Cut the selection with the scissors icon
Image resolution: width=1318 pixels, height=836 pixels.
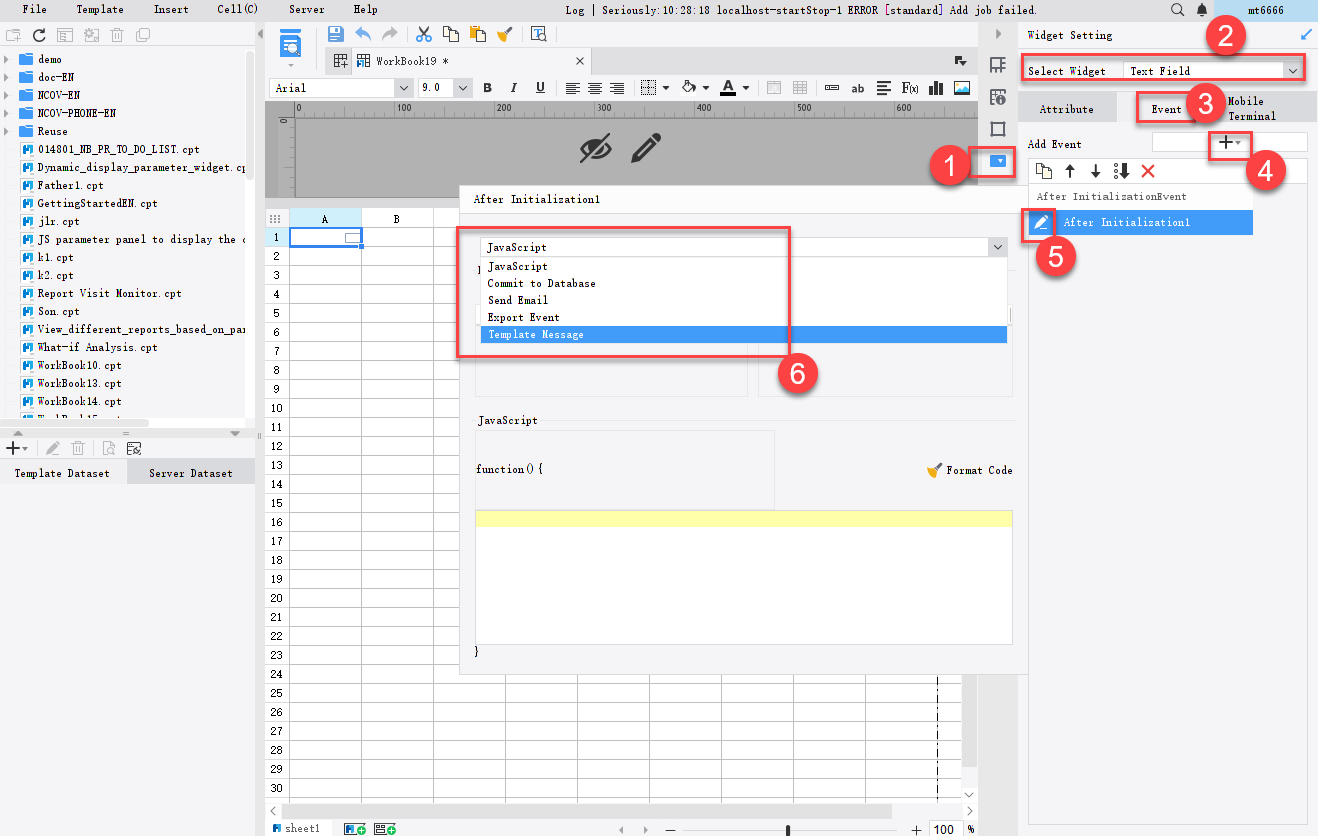tap(424, 34)
